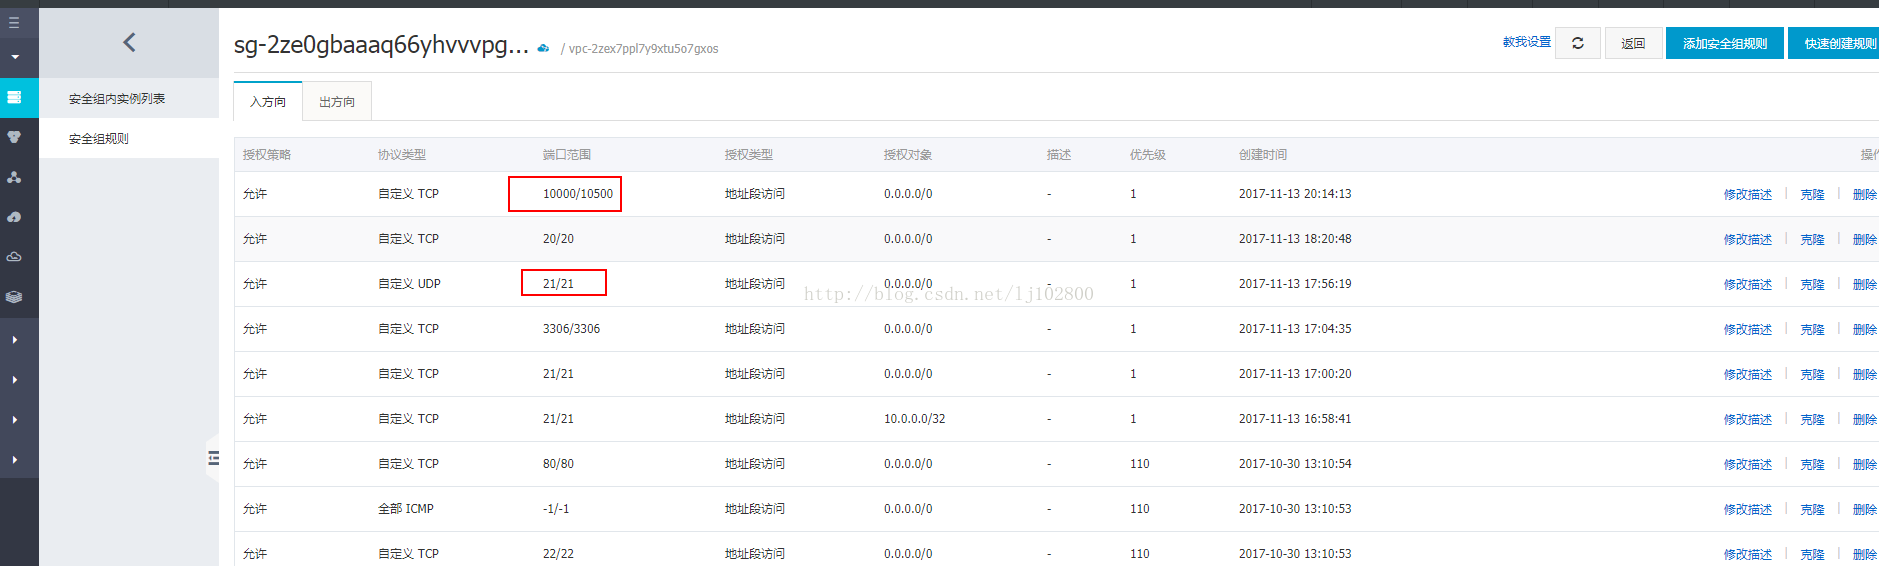The width and height of the screenshot is (1879, 566).
Task: Click the 授权策略 column header
Action: pos(267,155)
